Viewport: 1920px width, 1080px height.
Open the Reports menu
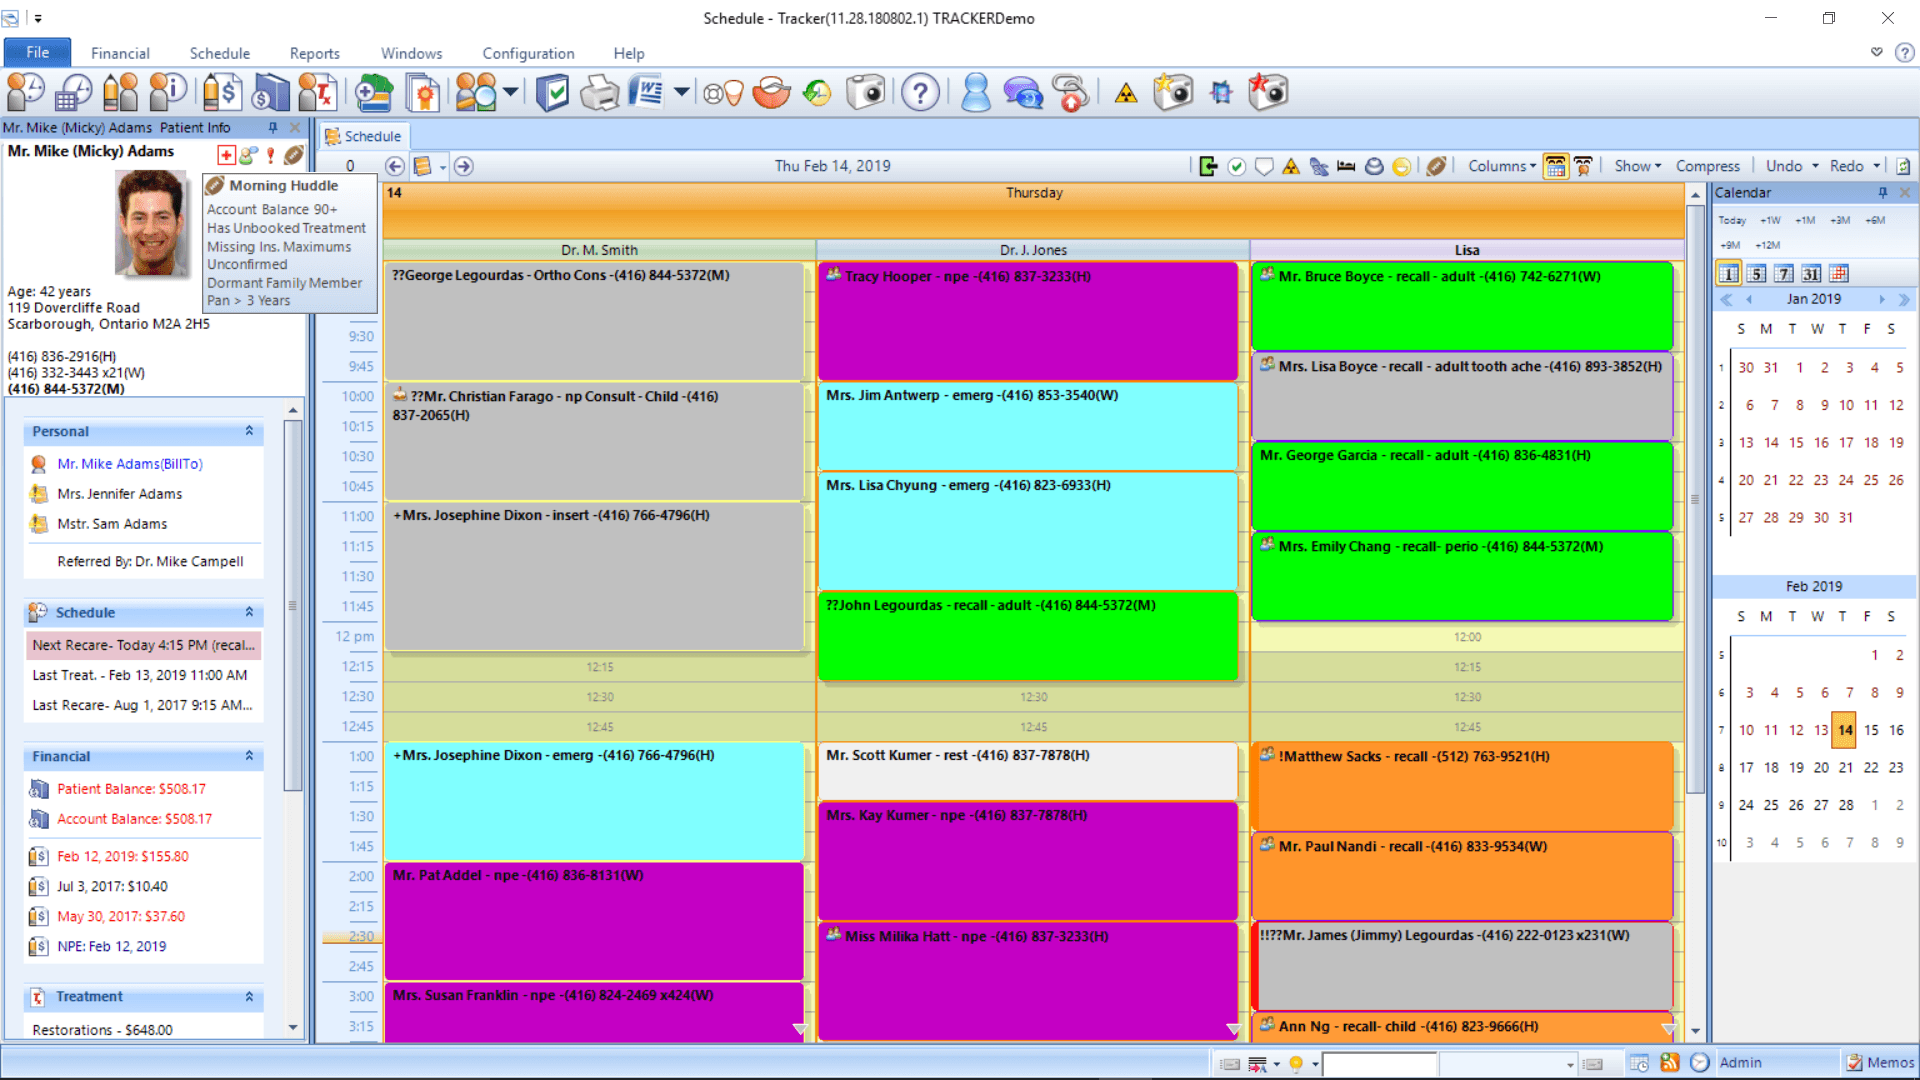click(x=315, y=53)
